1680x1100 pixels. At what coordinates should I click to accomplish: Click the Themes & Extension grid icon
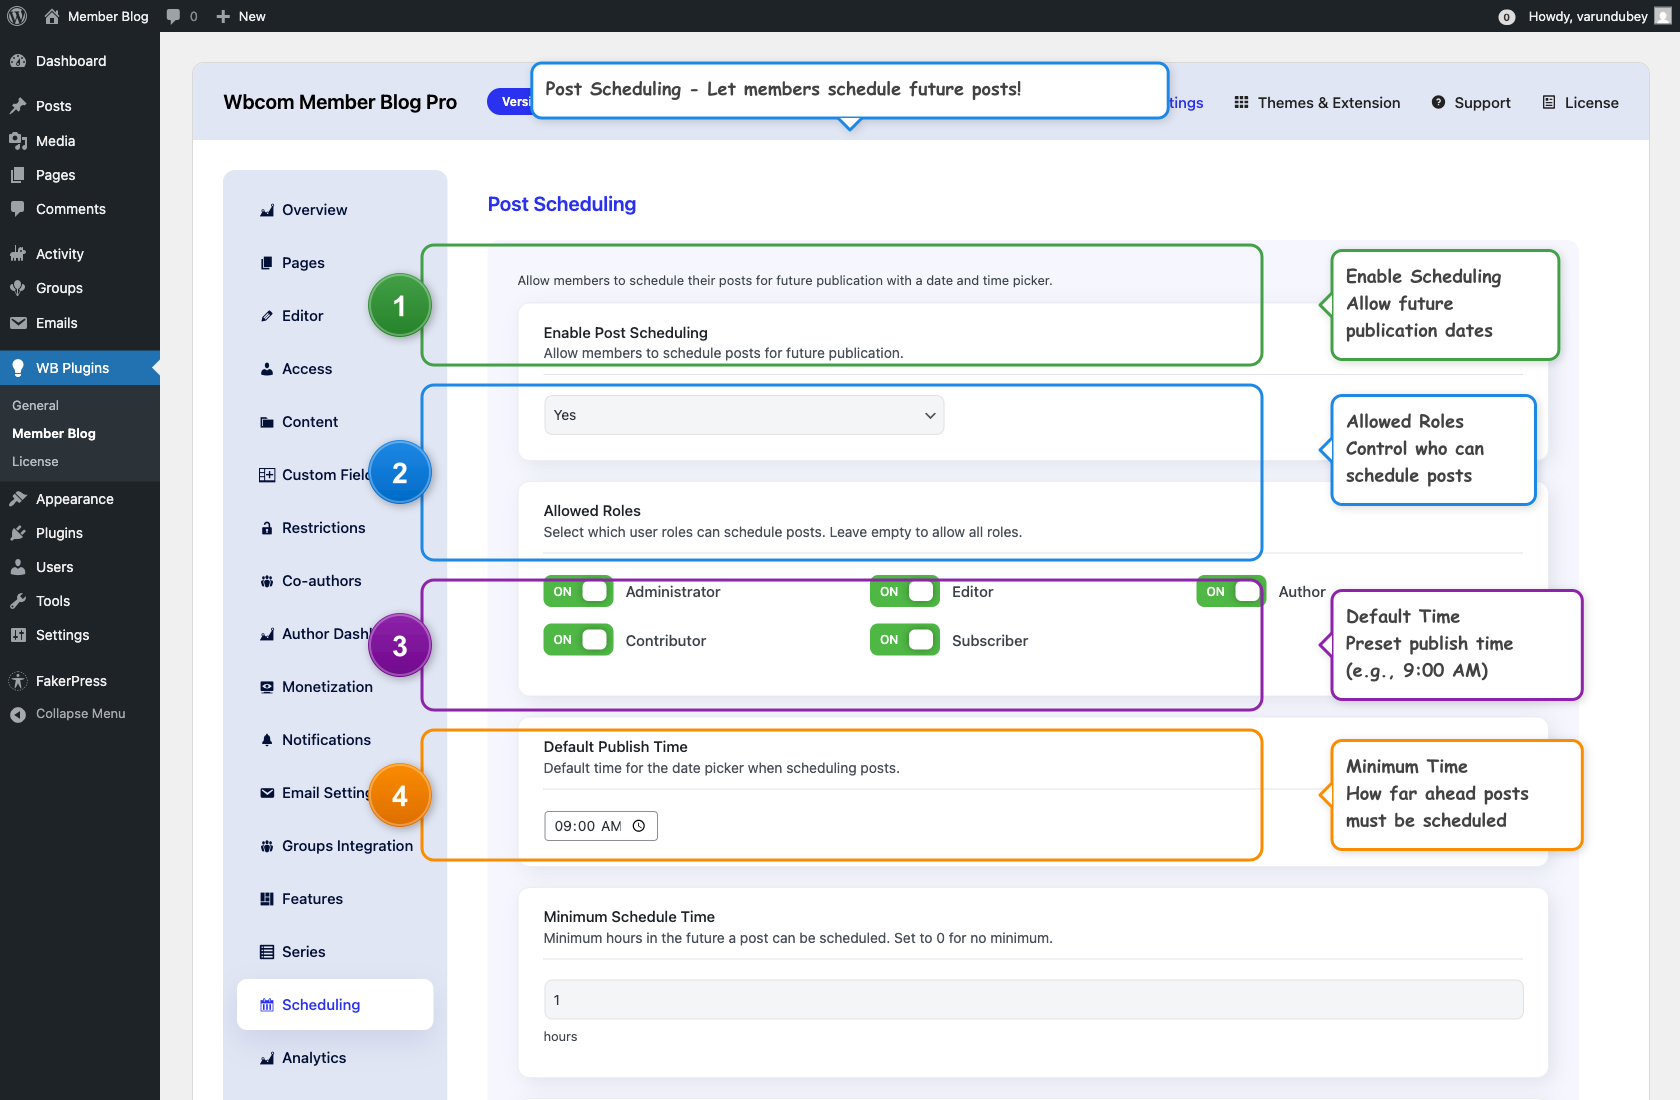point(1241,102)
